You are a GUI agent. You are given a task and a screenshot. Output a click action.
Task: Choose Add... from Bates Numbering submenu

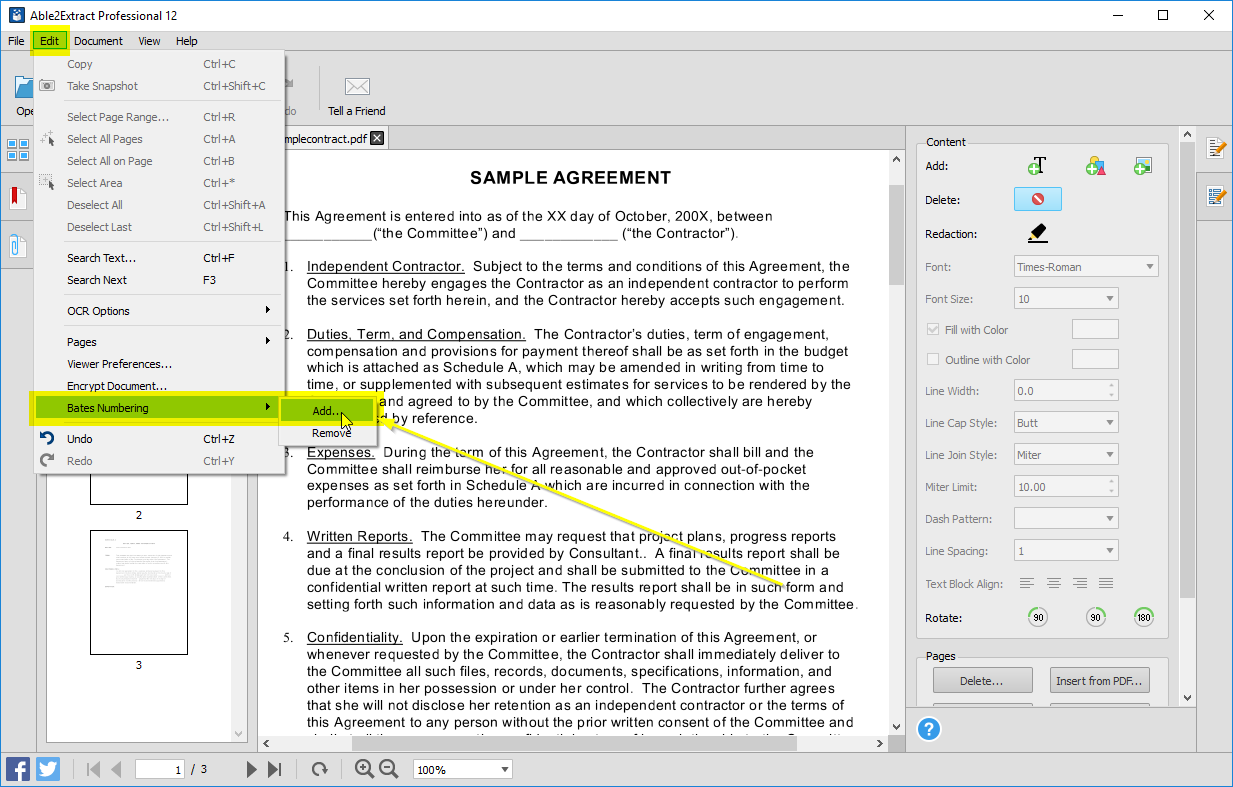(327, 411)
